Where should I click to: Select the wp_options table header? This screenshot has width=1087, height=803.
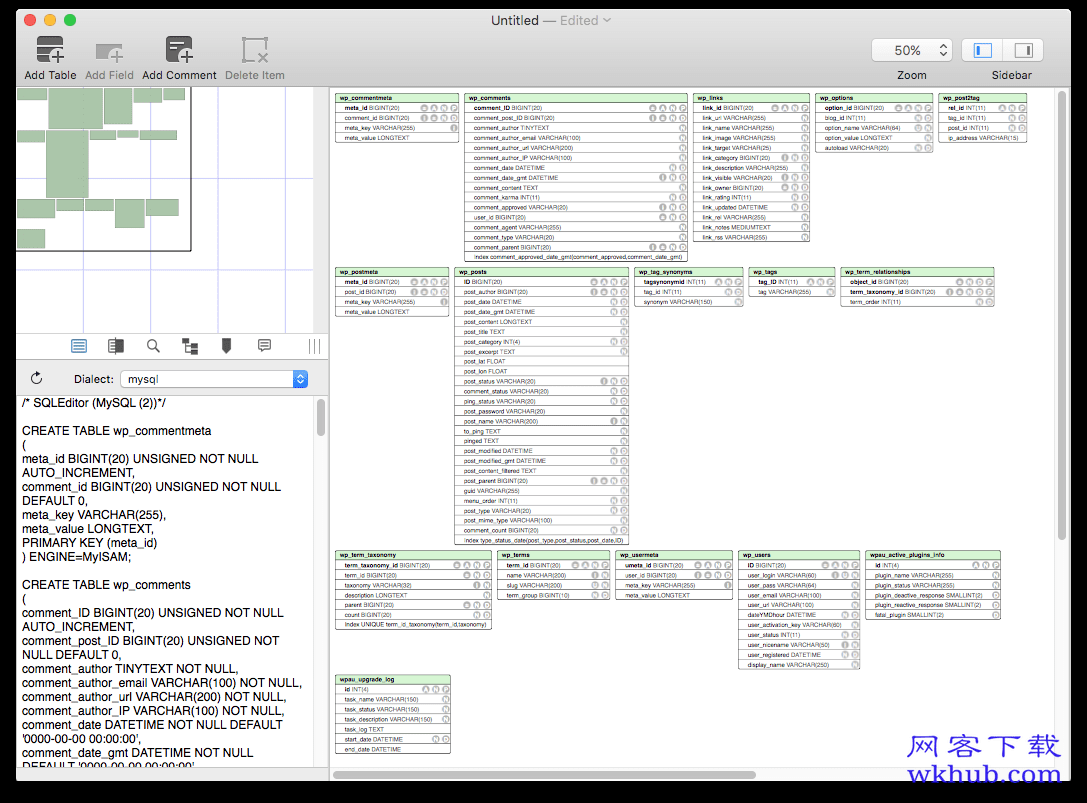pos(873,98)
